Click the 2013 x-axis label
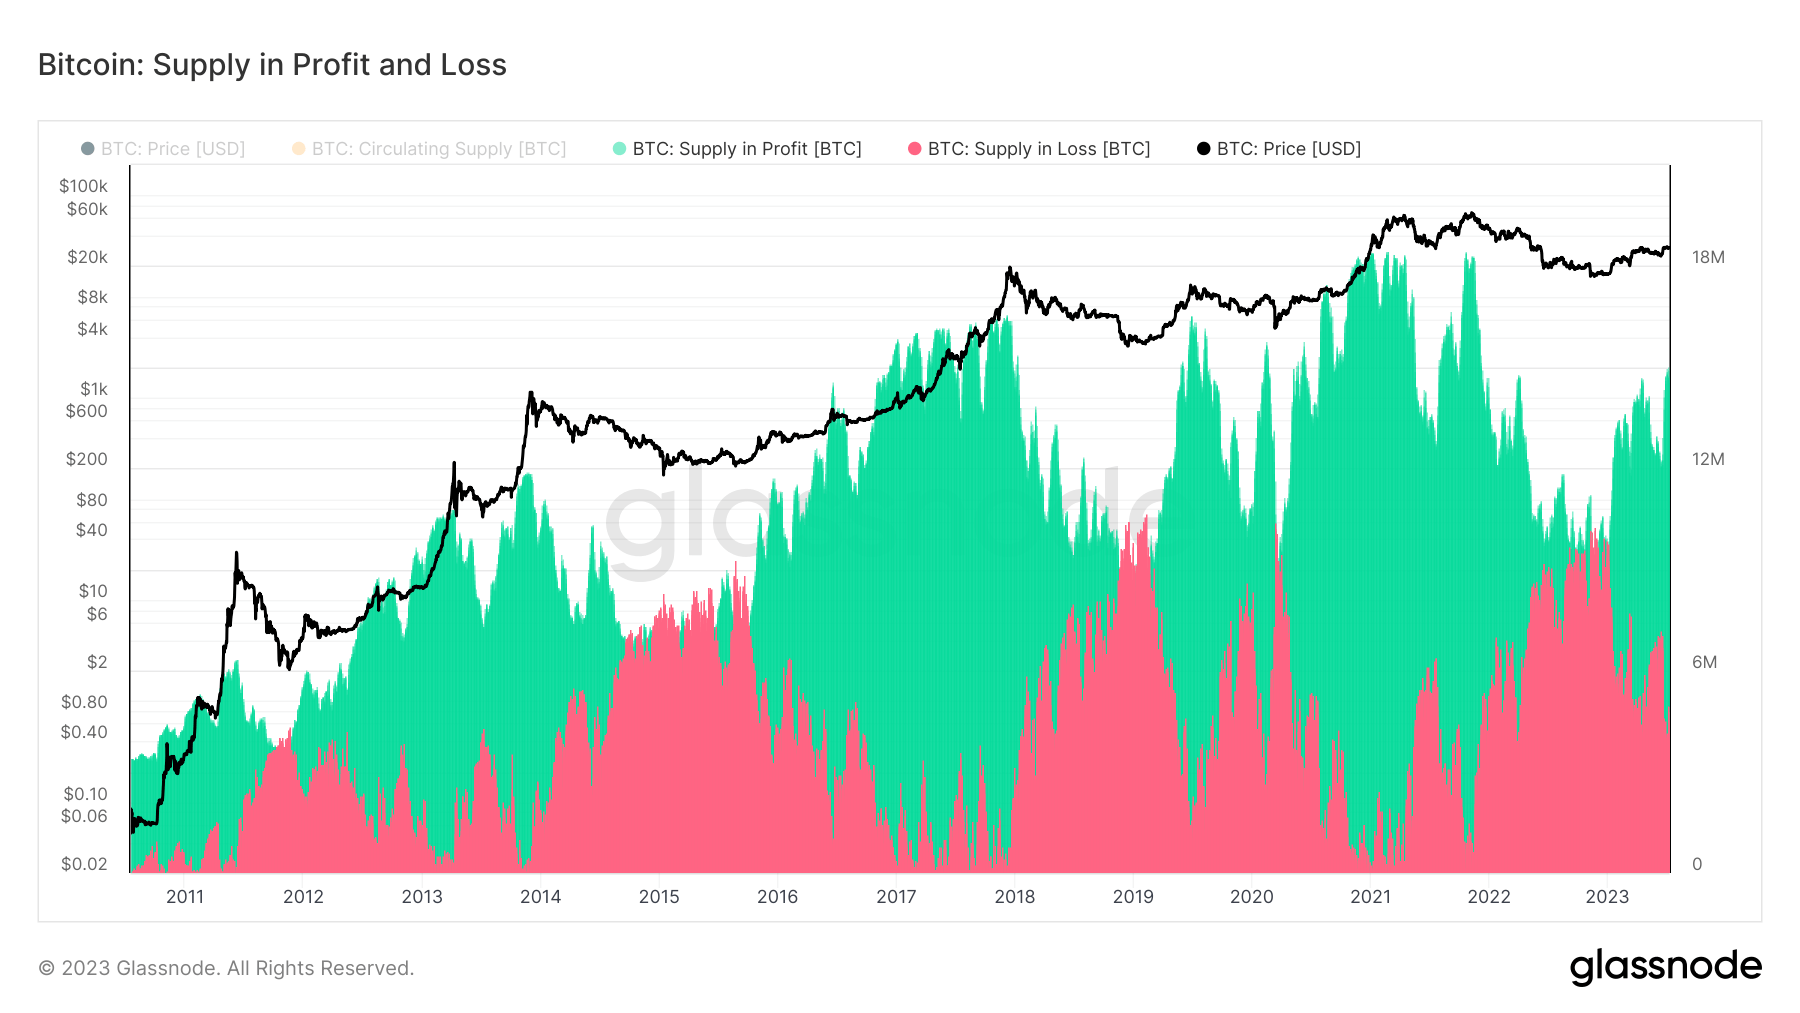Viewport: 1800px width, 1013px height. point(422,897)
